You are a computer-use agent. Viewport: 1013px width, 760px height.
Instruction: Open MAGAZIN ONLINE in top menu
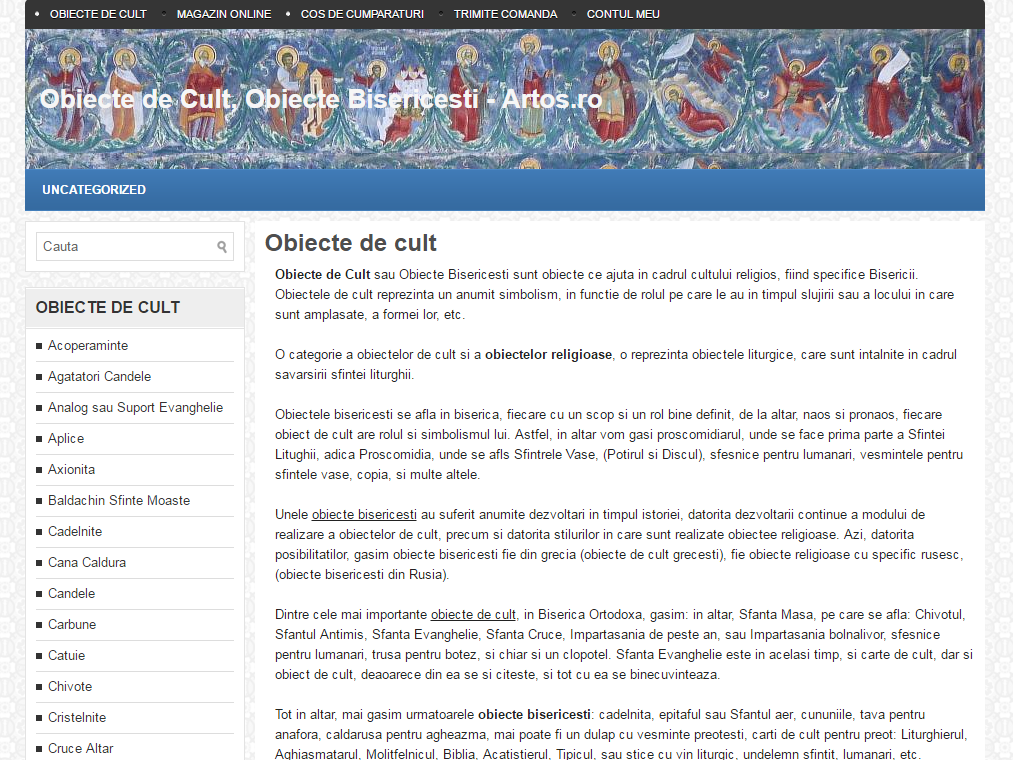tap(224, 14)
